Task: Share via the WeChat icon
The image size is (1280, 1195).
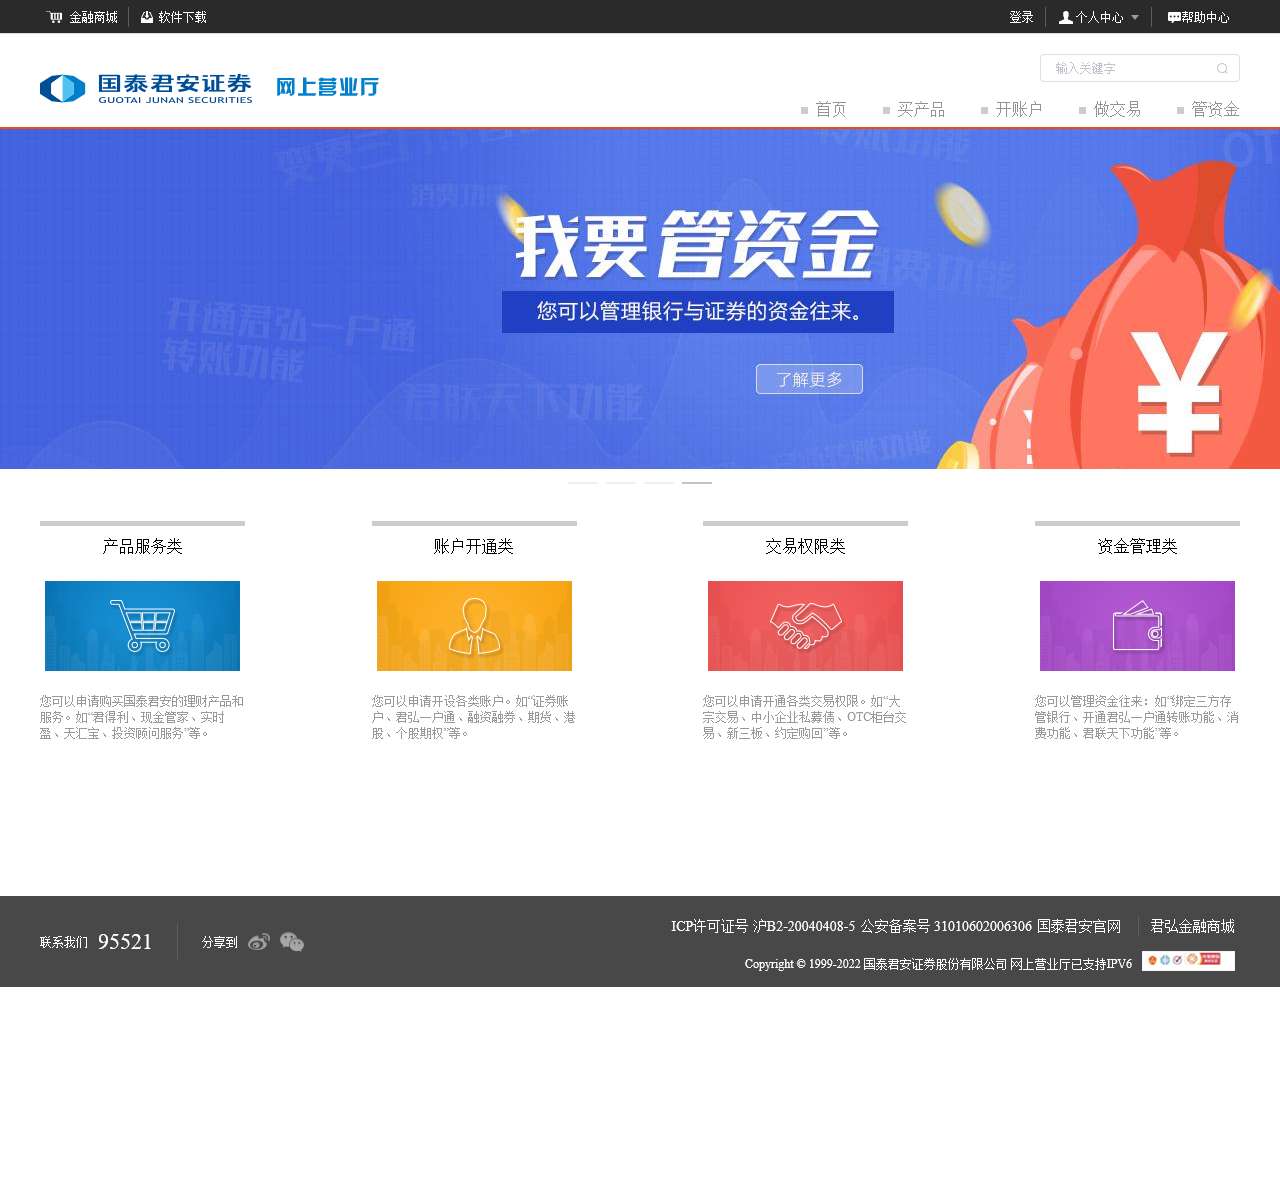Action: pos(292,941)
